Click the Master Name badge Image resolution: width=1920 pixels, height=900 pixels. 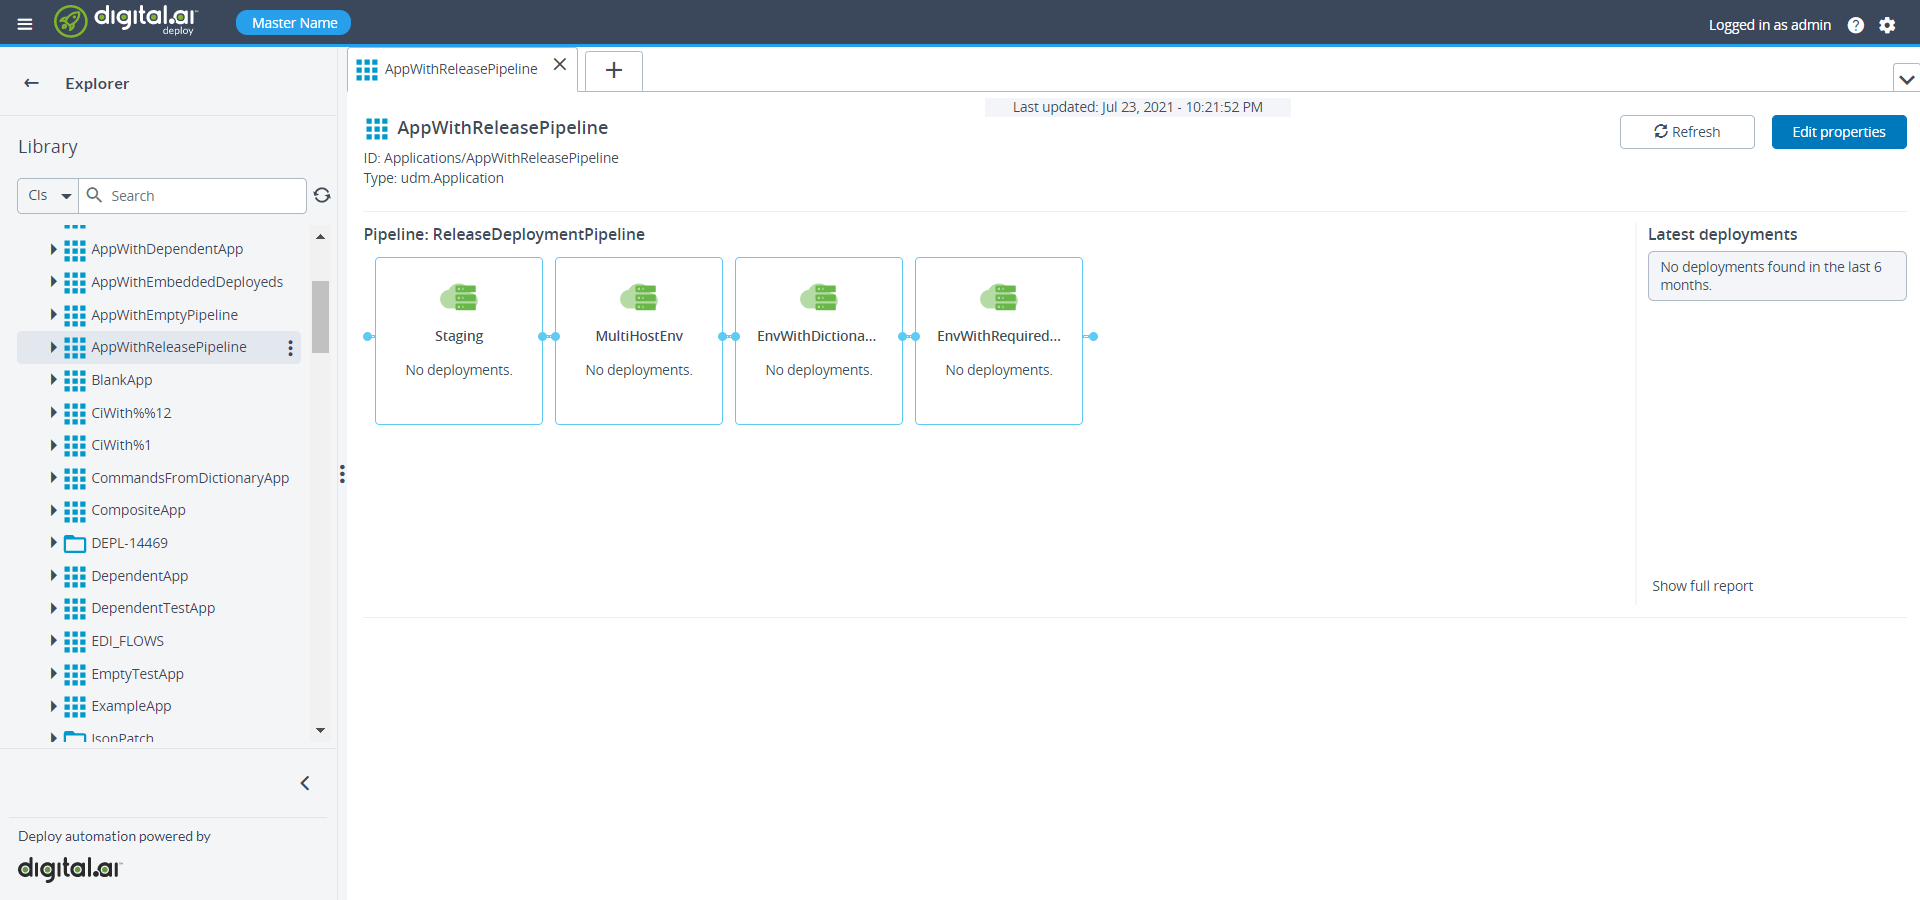point(294,22)
